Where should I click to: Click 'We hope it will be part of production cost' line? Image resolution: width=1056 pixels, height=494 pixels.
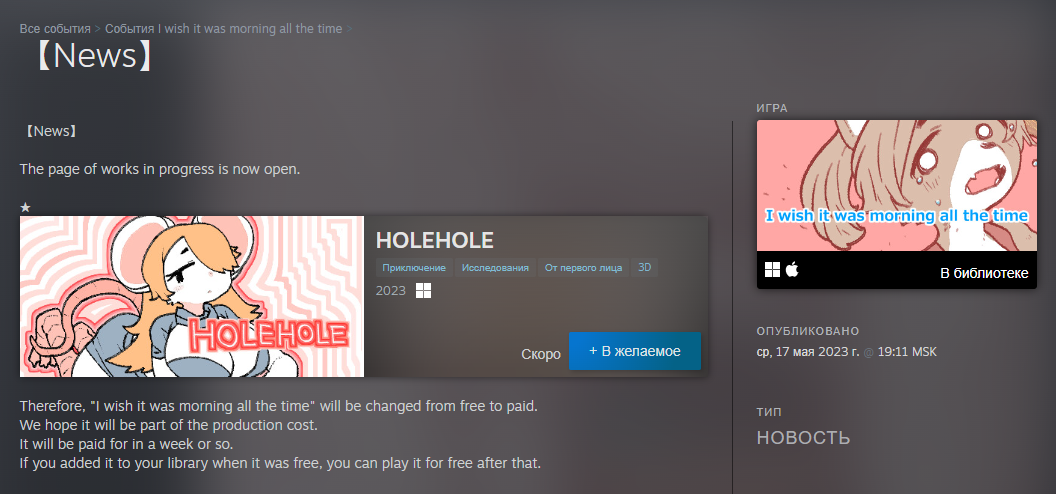tap(168, 426)
